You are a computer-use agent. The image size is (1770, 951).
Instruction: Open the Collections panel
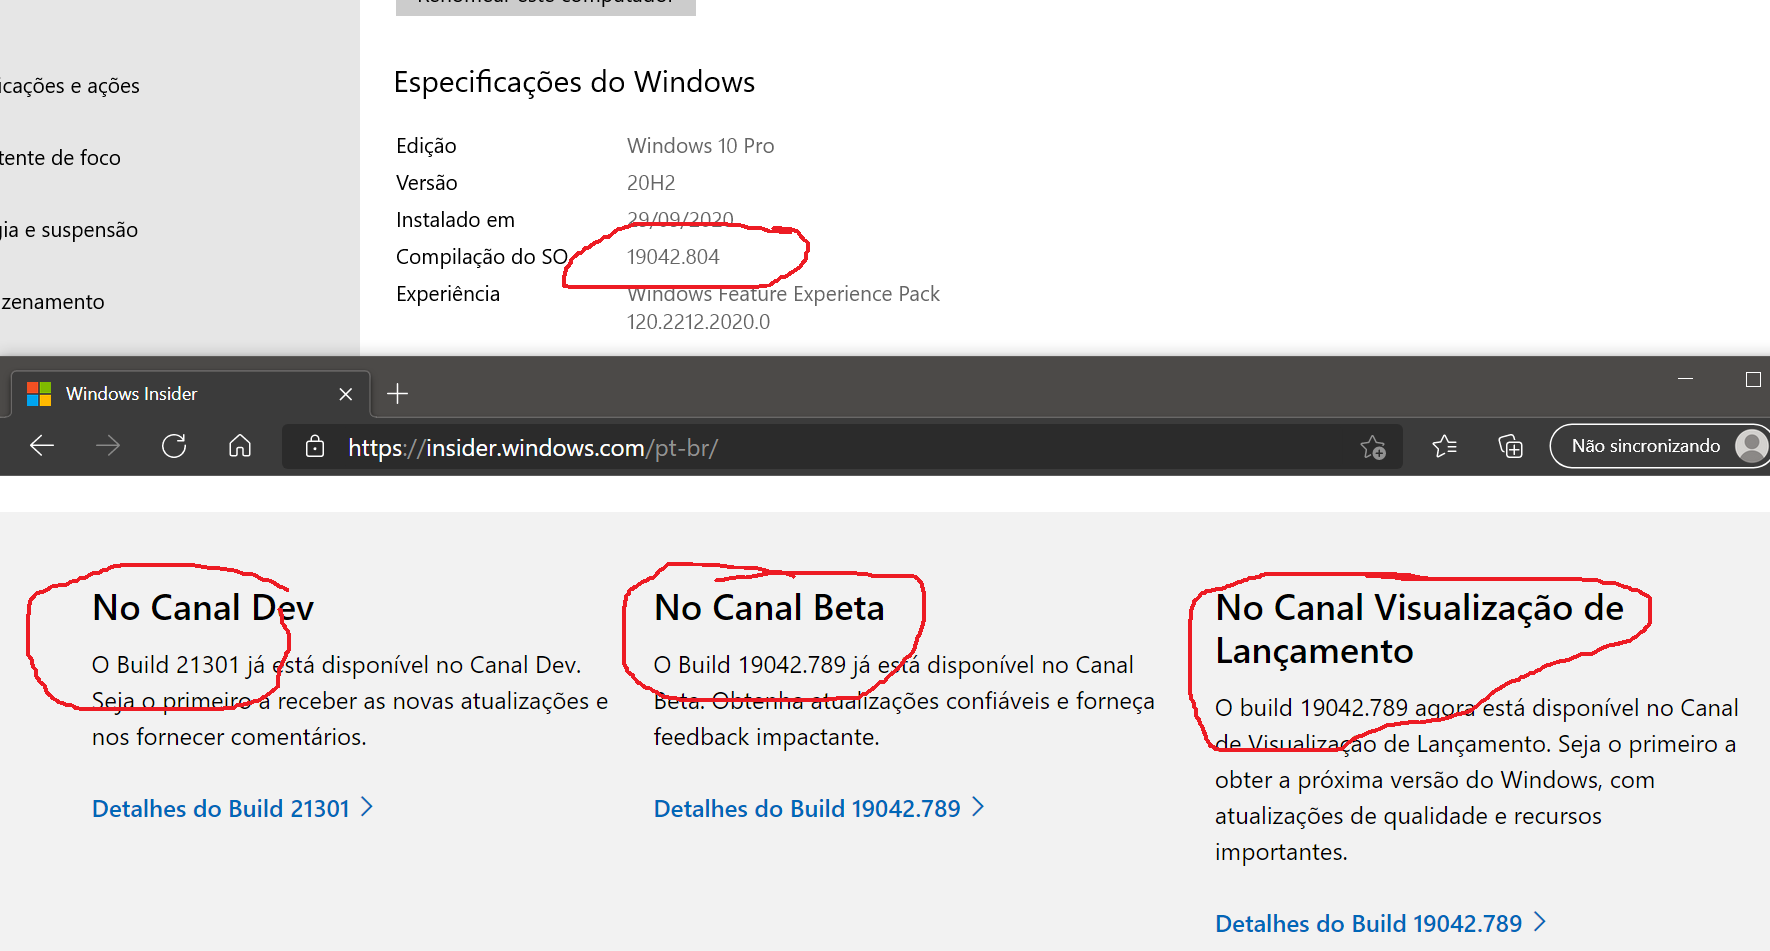pos(1510,446)
